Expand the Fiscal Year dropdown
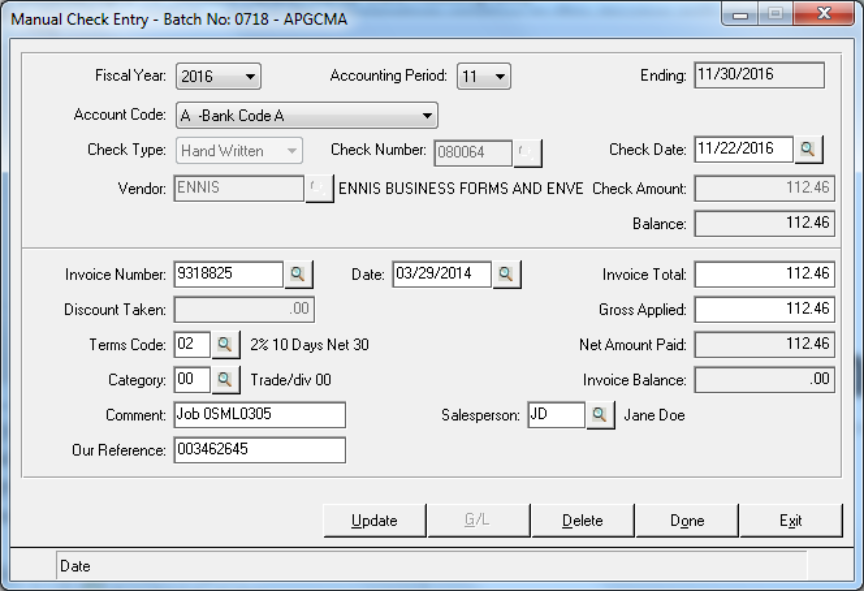The image size is (864, 591). (x=218, y=76)
